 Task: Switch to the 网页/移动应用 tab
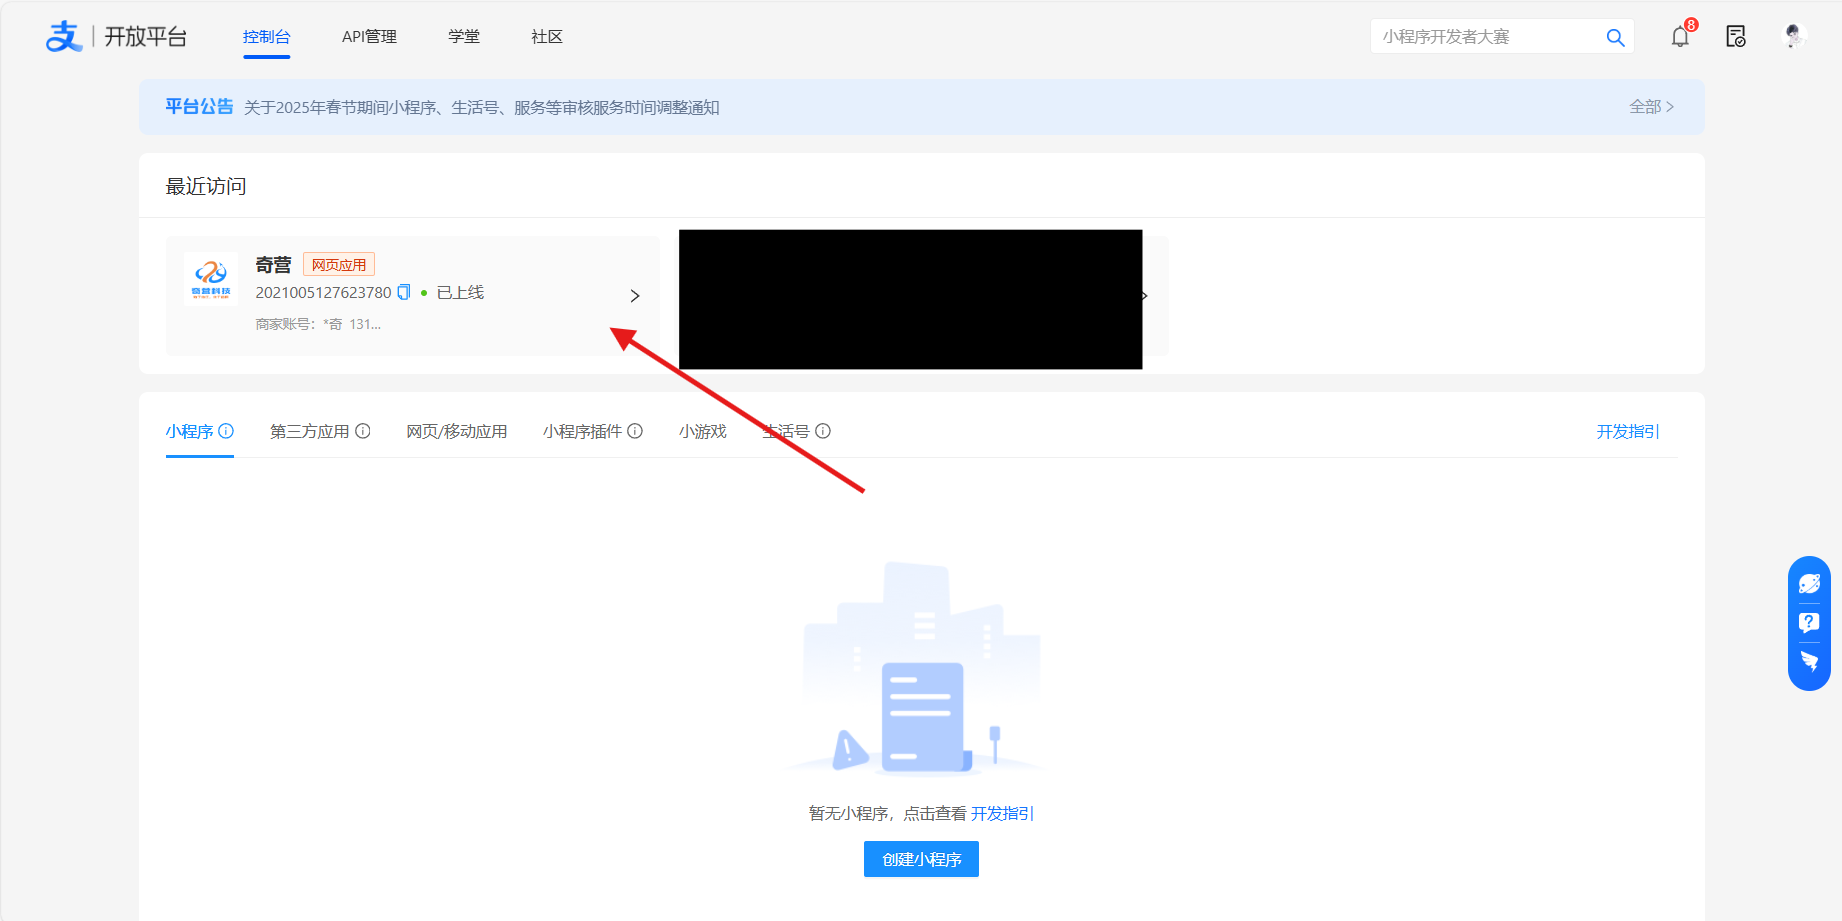coord(456,431)
